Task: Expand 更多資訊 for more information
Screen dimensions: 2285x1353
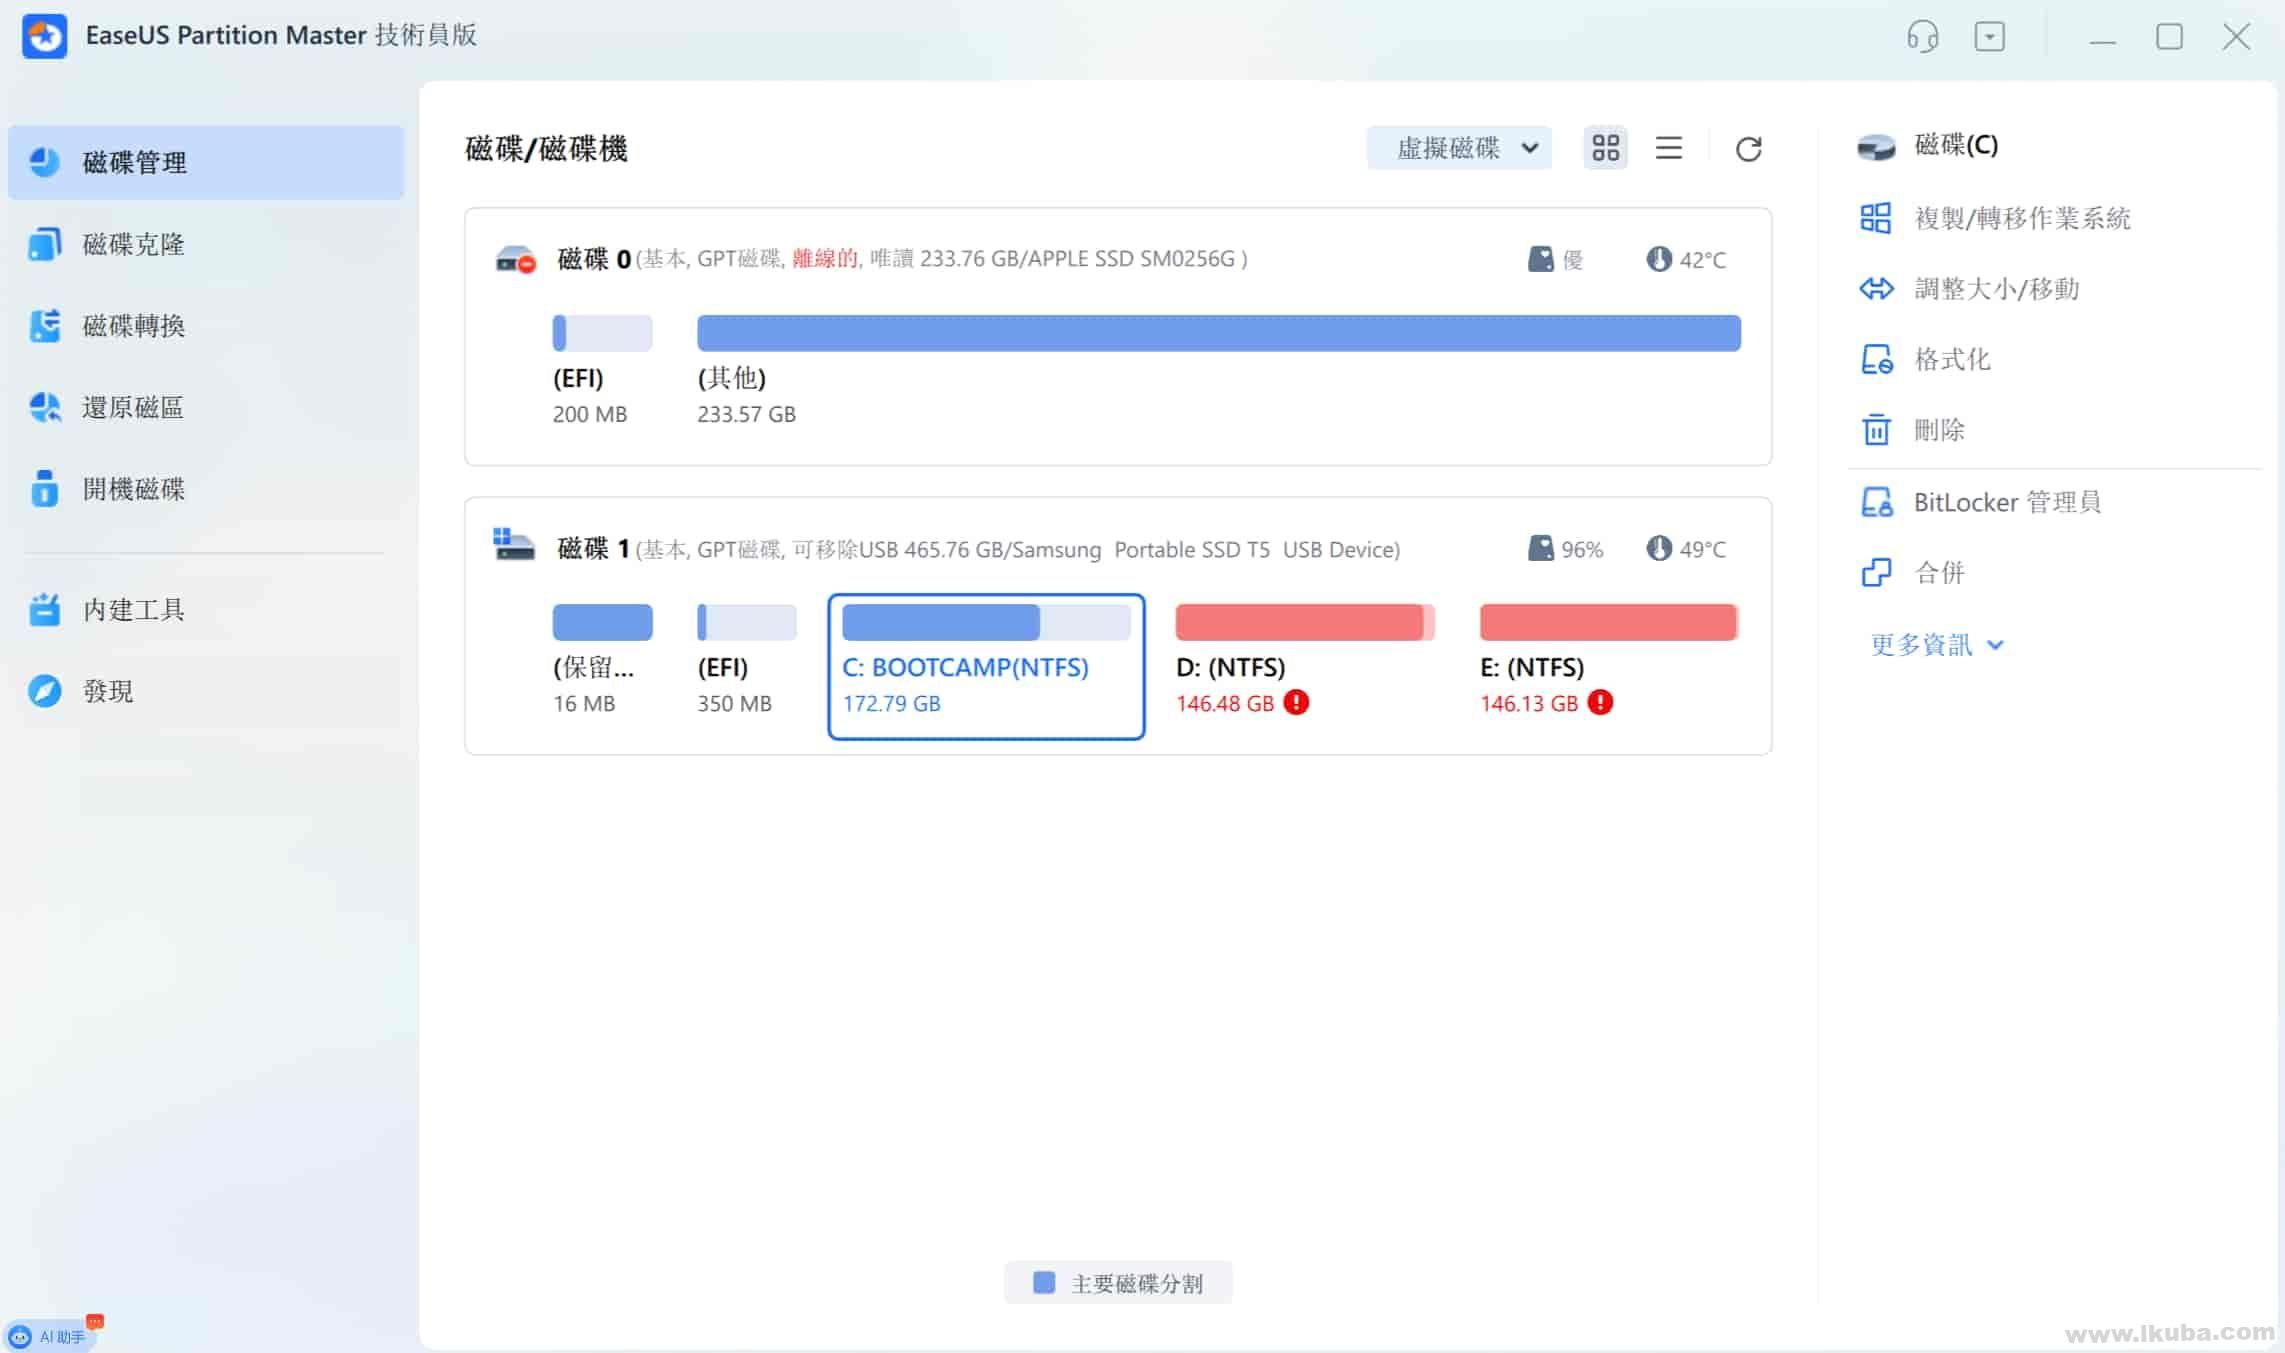Action: pos(1935,645)
